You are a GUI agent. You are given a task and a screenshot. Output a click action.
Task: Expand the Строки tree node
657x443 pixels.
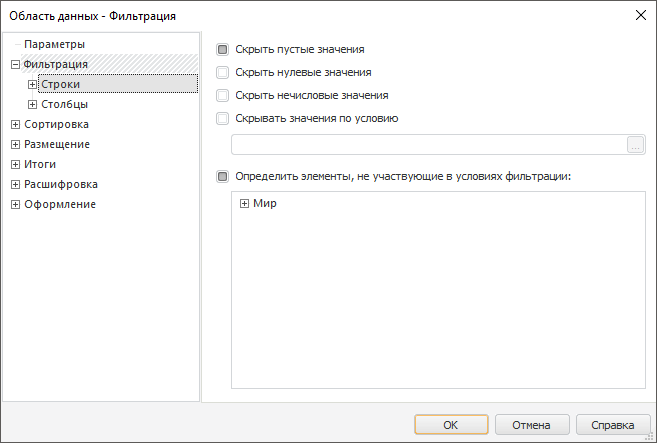[x=33, y=85]
